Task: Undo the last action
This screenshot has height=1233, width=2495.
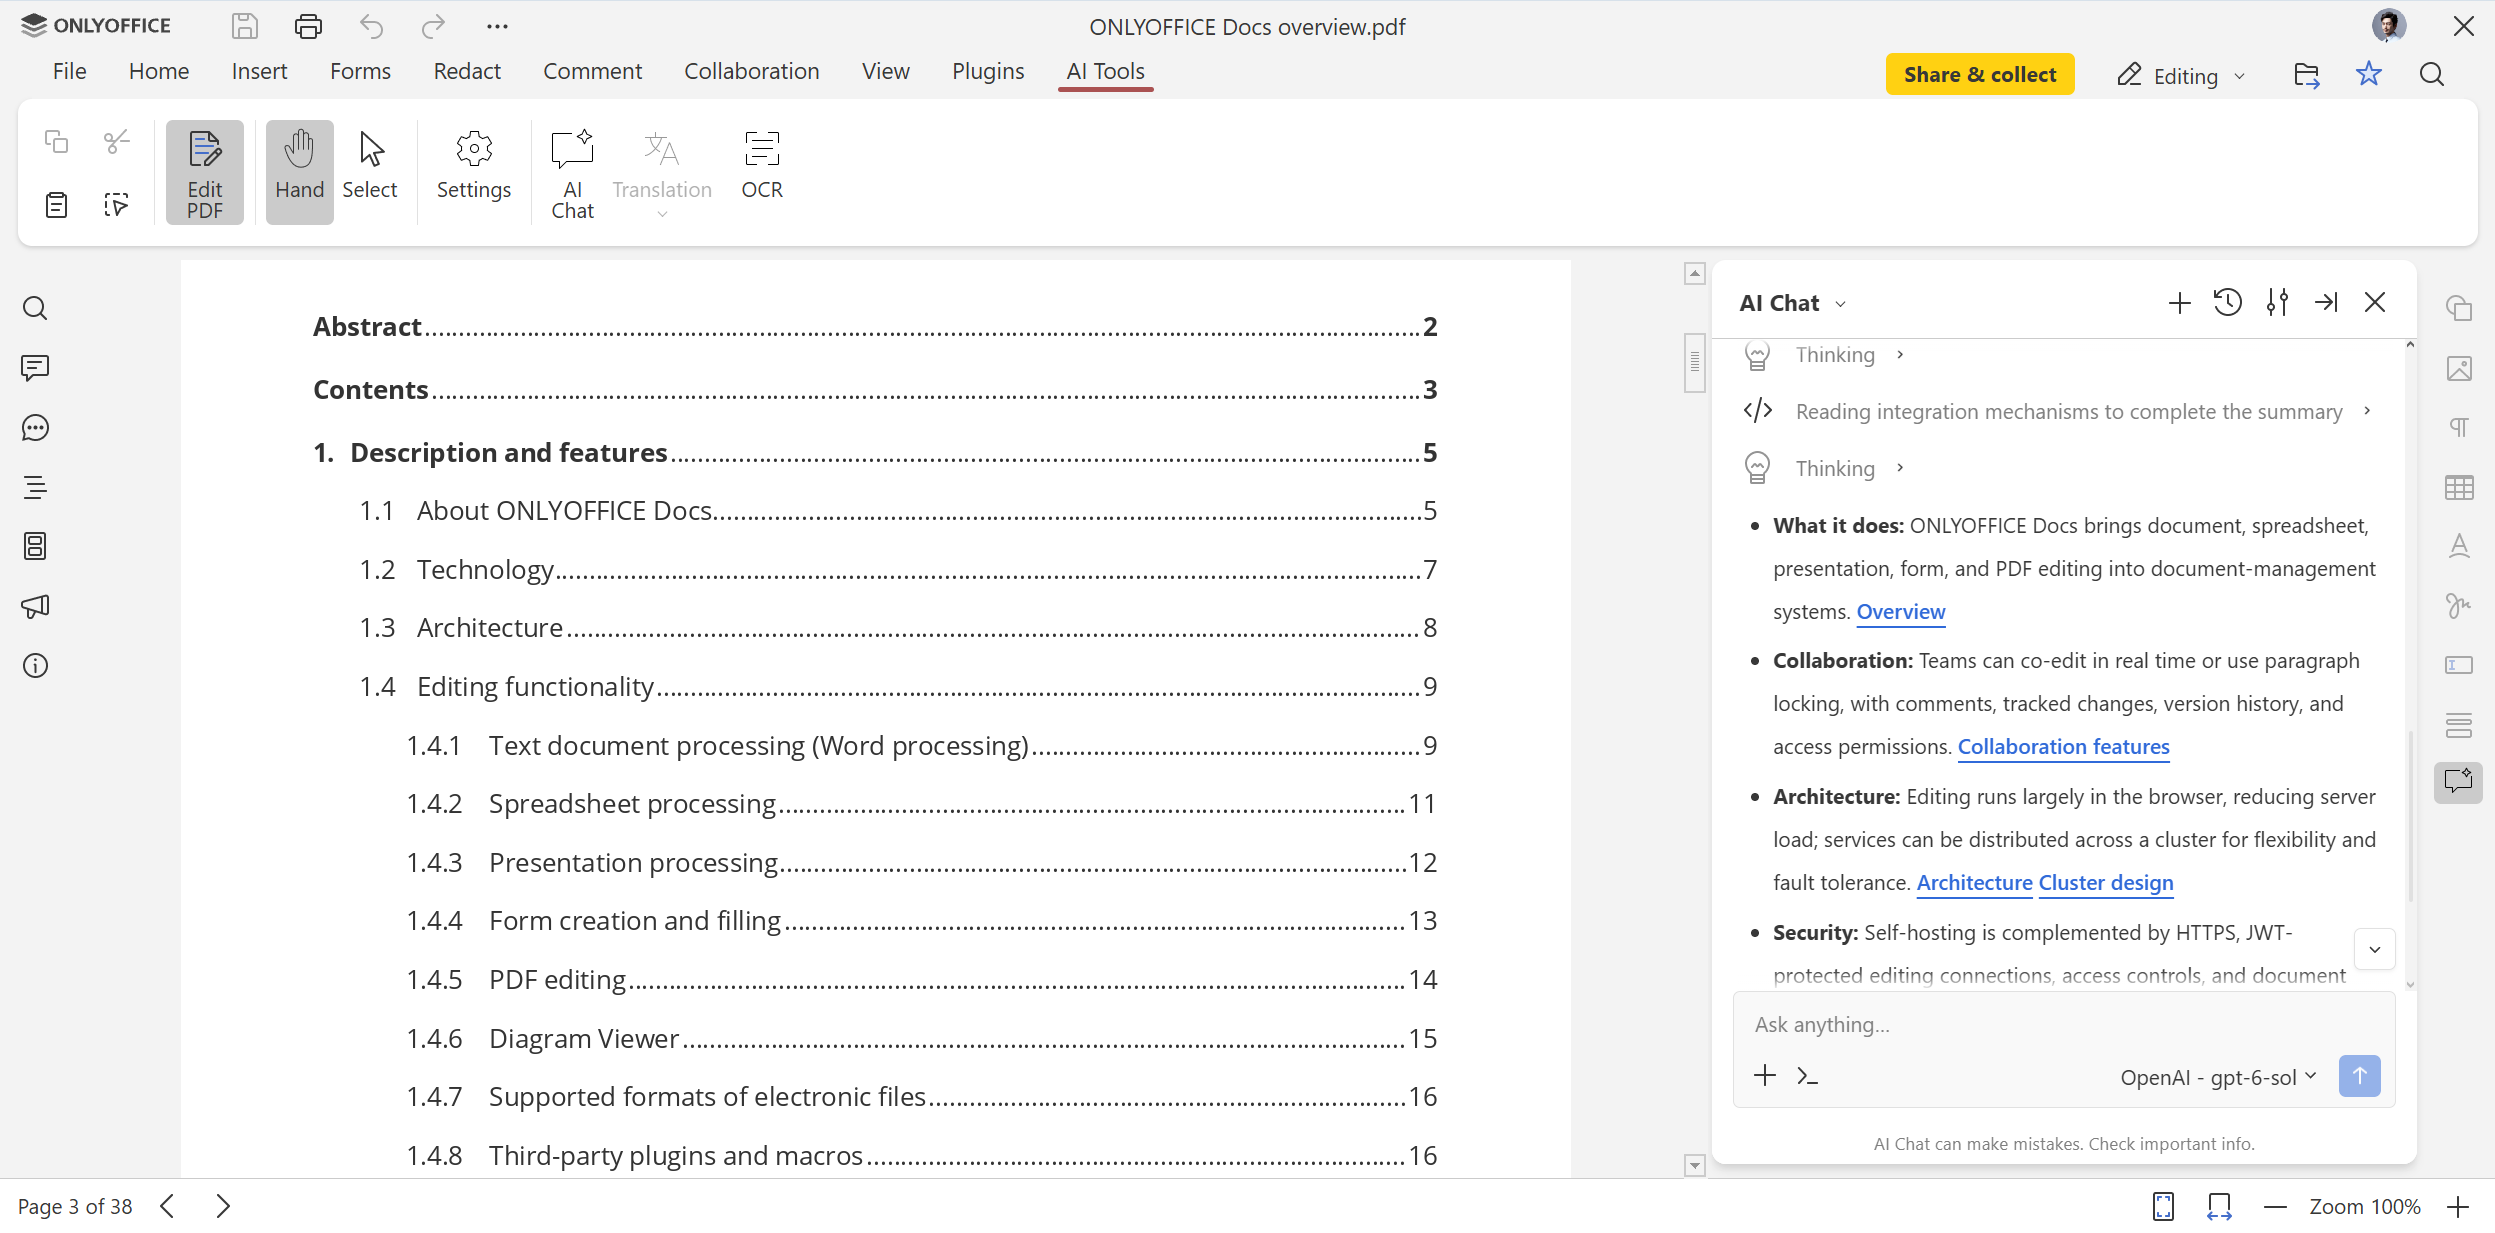Action: click(x=371, y=26)
